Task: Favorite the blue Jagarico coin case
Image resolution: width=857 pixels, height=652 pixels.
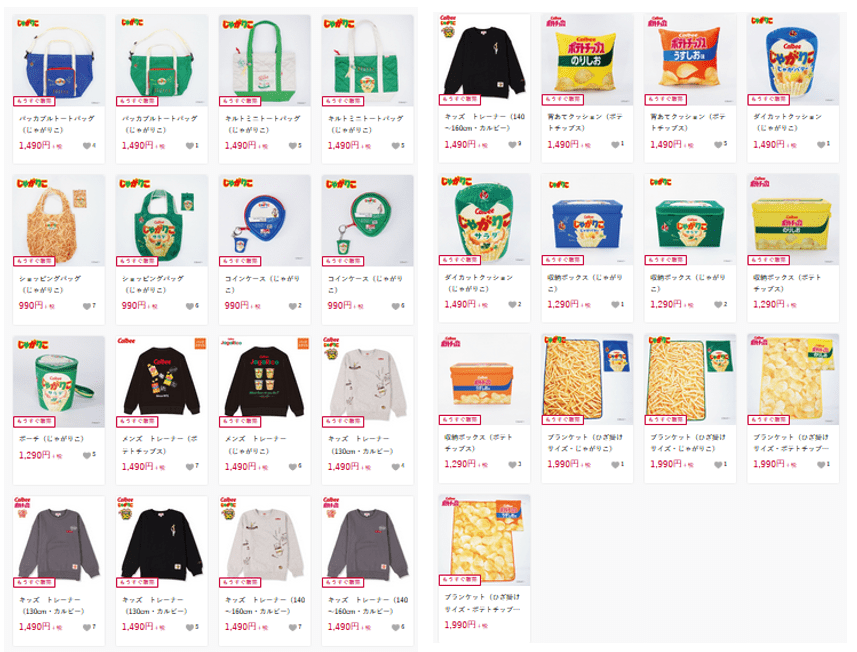Action: click(292, 306)
